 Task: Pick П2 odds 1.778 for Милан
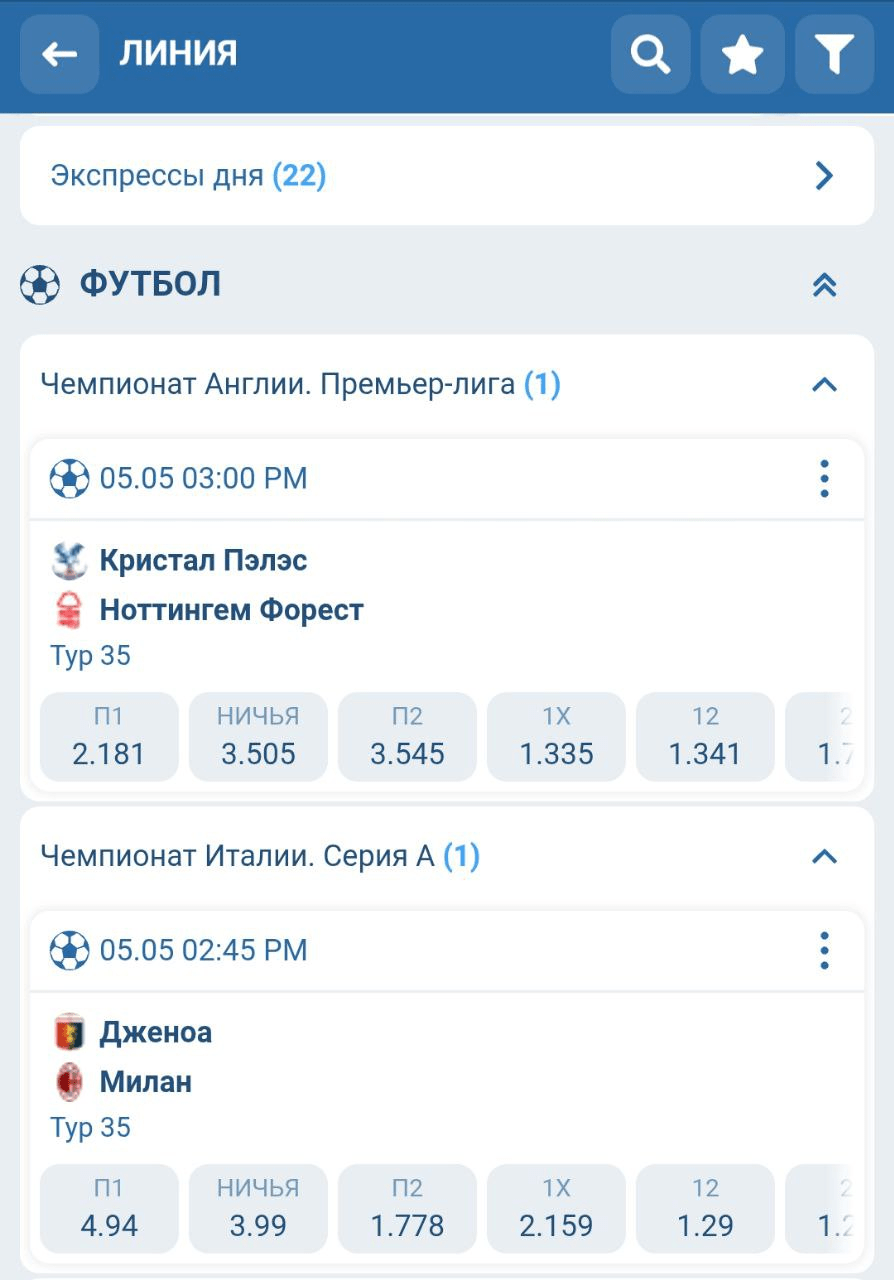click(x=407, y=1208)
